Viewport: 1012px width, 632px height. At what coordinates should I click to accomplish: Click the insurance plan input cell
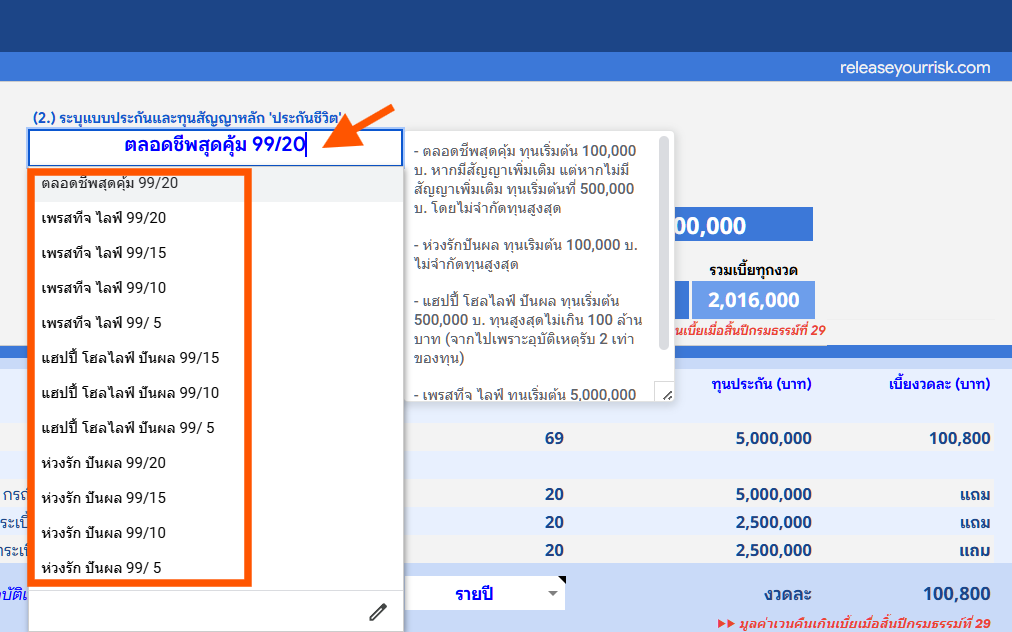[215, 146]
